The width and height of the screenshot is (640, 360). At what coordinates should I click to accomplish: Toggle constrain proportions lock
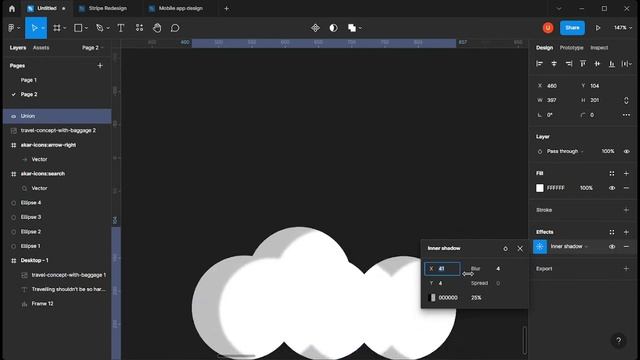[x=626, y=100]
